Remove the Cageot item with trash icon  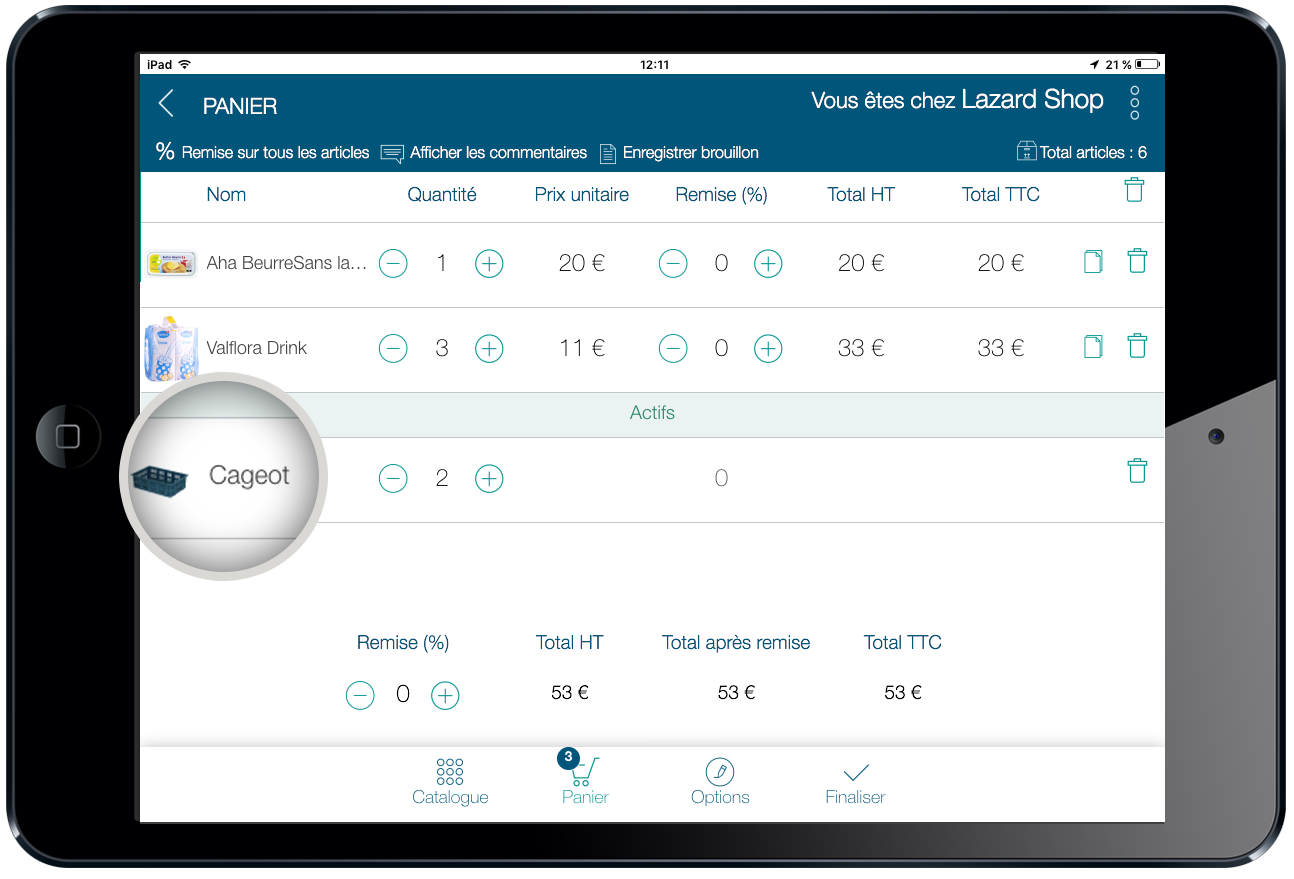coord(1136,471)
